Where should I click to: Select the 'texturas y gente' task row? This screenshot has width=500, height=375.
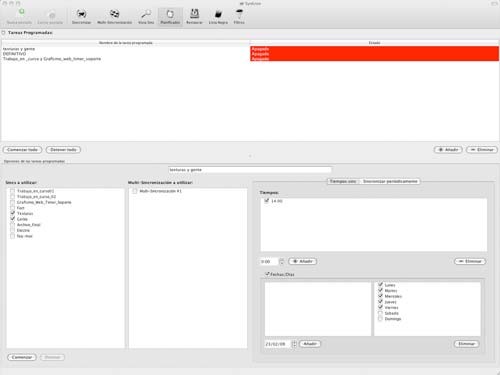[126, 49]
